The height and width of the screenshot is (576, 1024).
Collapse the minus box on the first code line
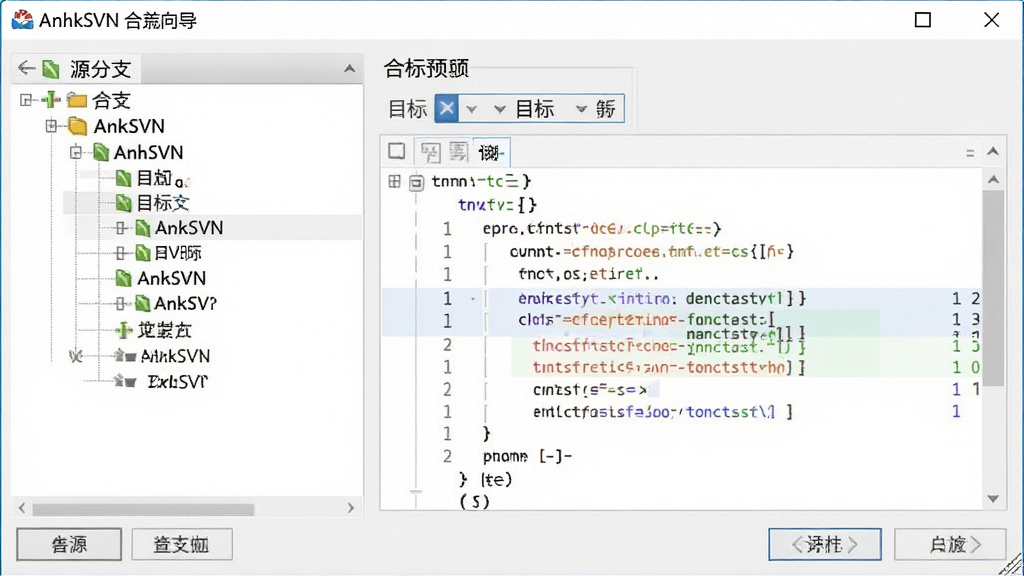click(x=416, y=182)
